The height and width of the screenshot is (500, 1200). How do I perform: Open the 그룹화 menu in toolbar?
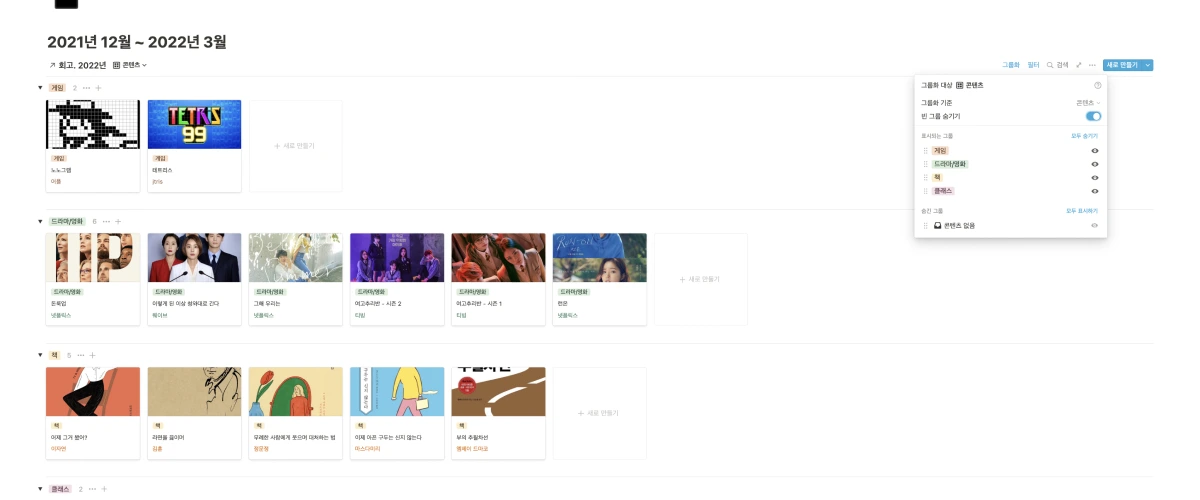pyautogui.click(x=1011, y=65)
